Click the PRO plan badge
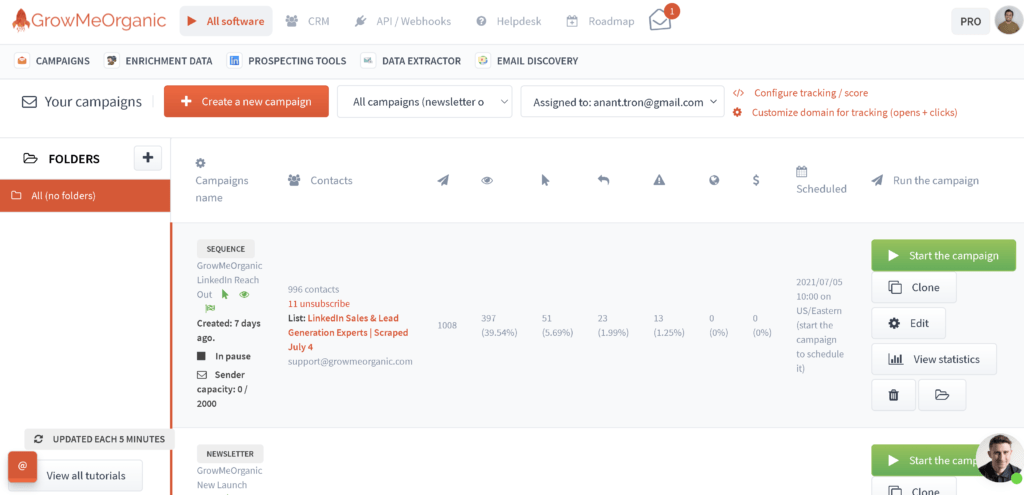The image size is (1024, 495). (970, 21)
